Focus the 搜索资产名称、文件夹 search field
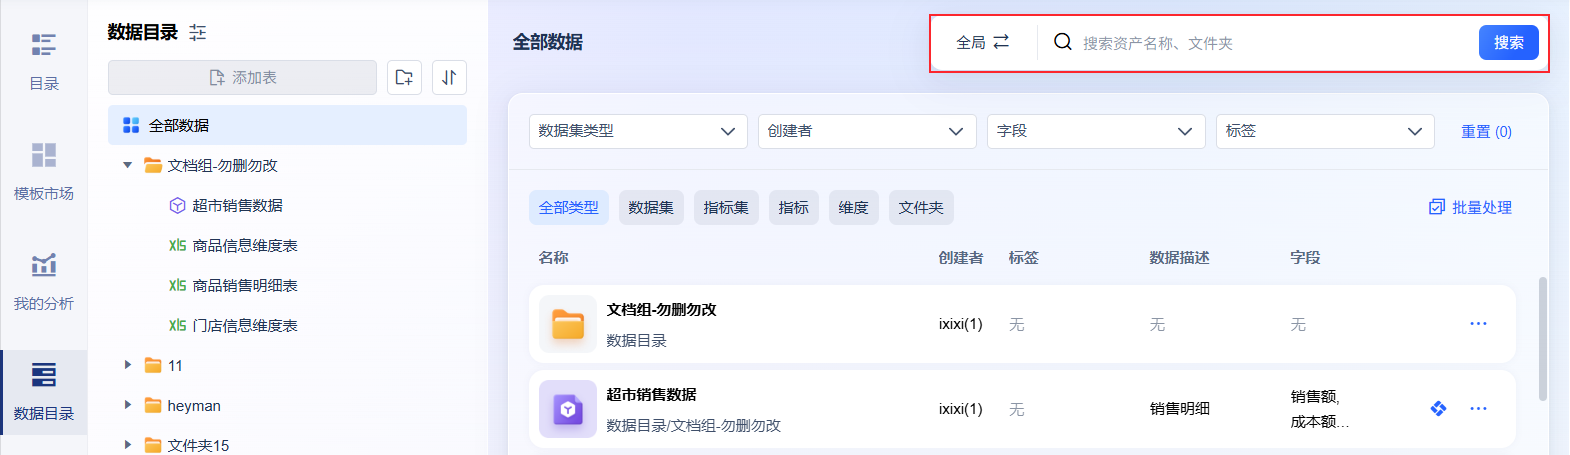 1272,43
